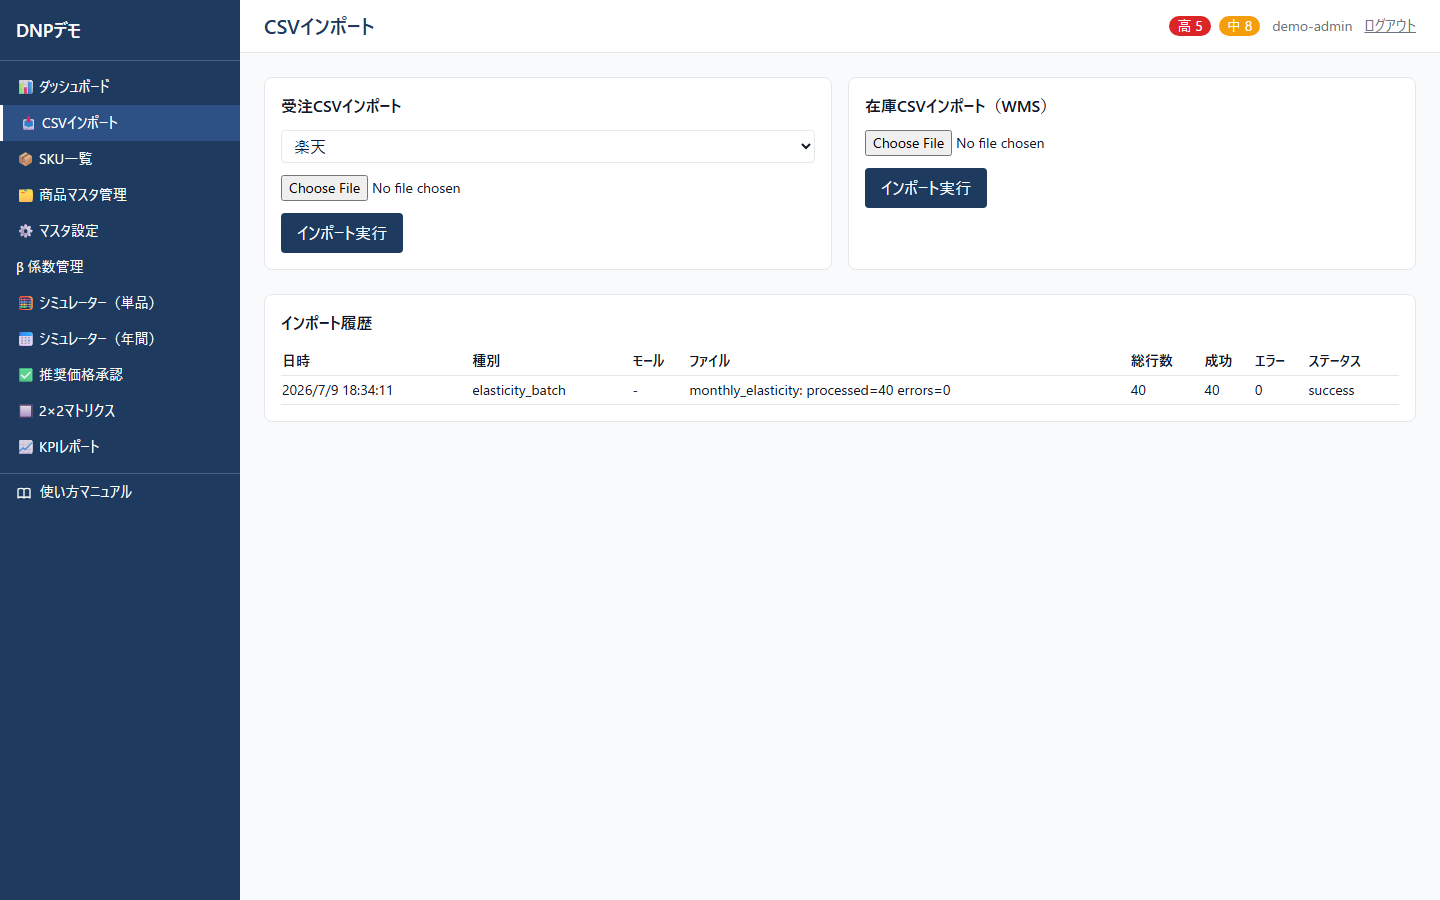Open 使い方マニュアル
This screenshot has height=900, width=1440.
pos(120,492)
